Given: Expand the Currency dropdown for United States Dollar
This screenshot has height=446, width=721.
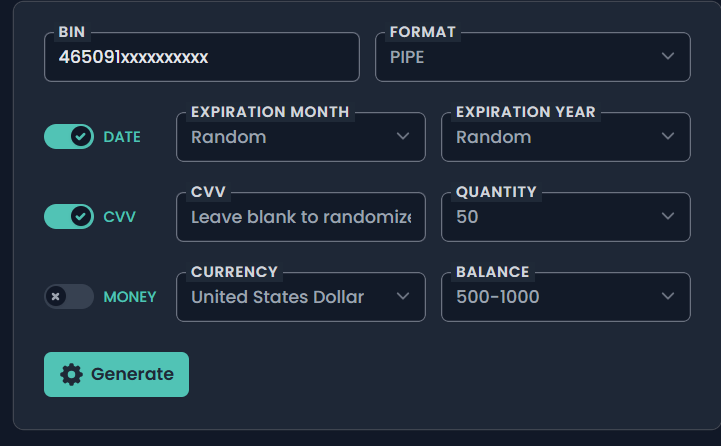Looking at the screenshot, I should (300, 297).
